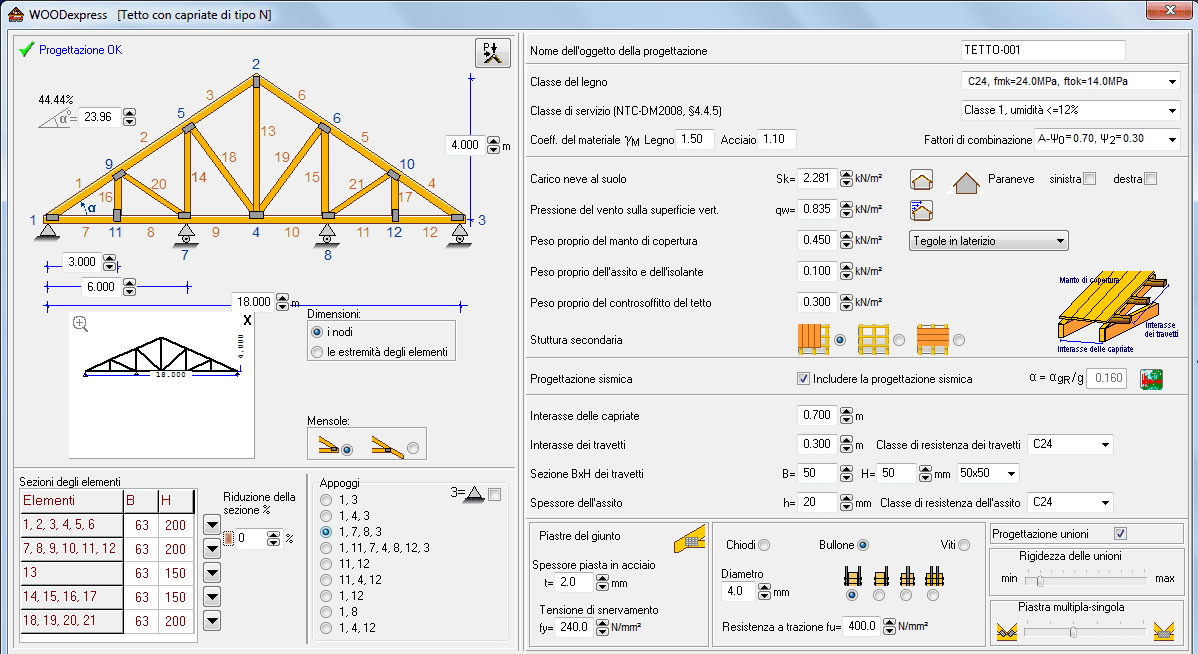This screenshot has height=654, width=1198.
Task: Click the zoom magnifier on truss preview
Action: (80, 324)
